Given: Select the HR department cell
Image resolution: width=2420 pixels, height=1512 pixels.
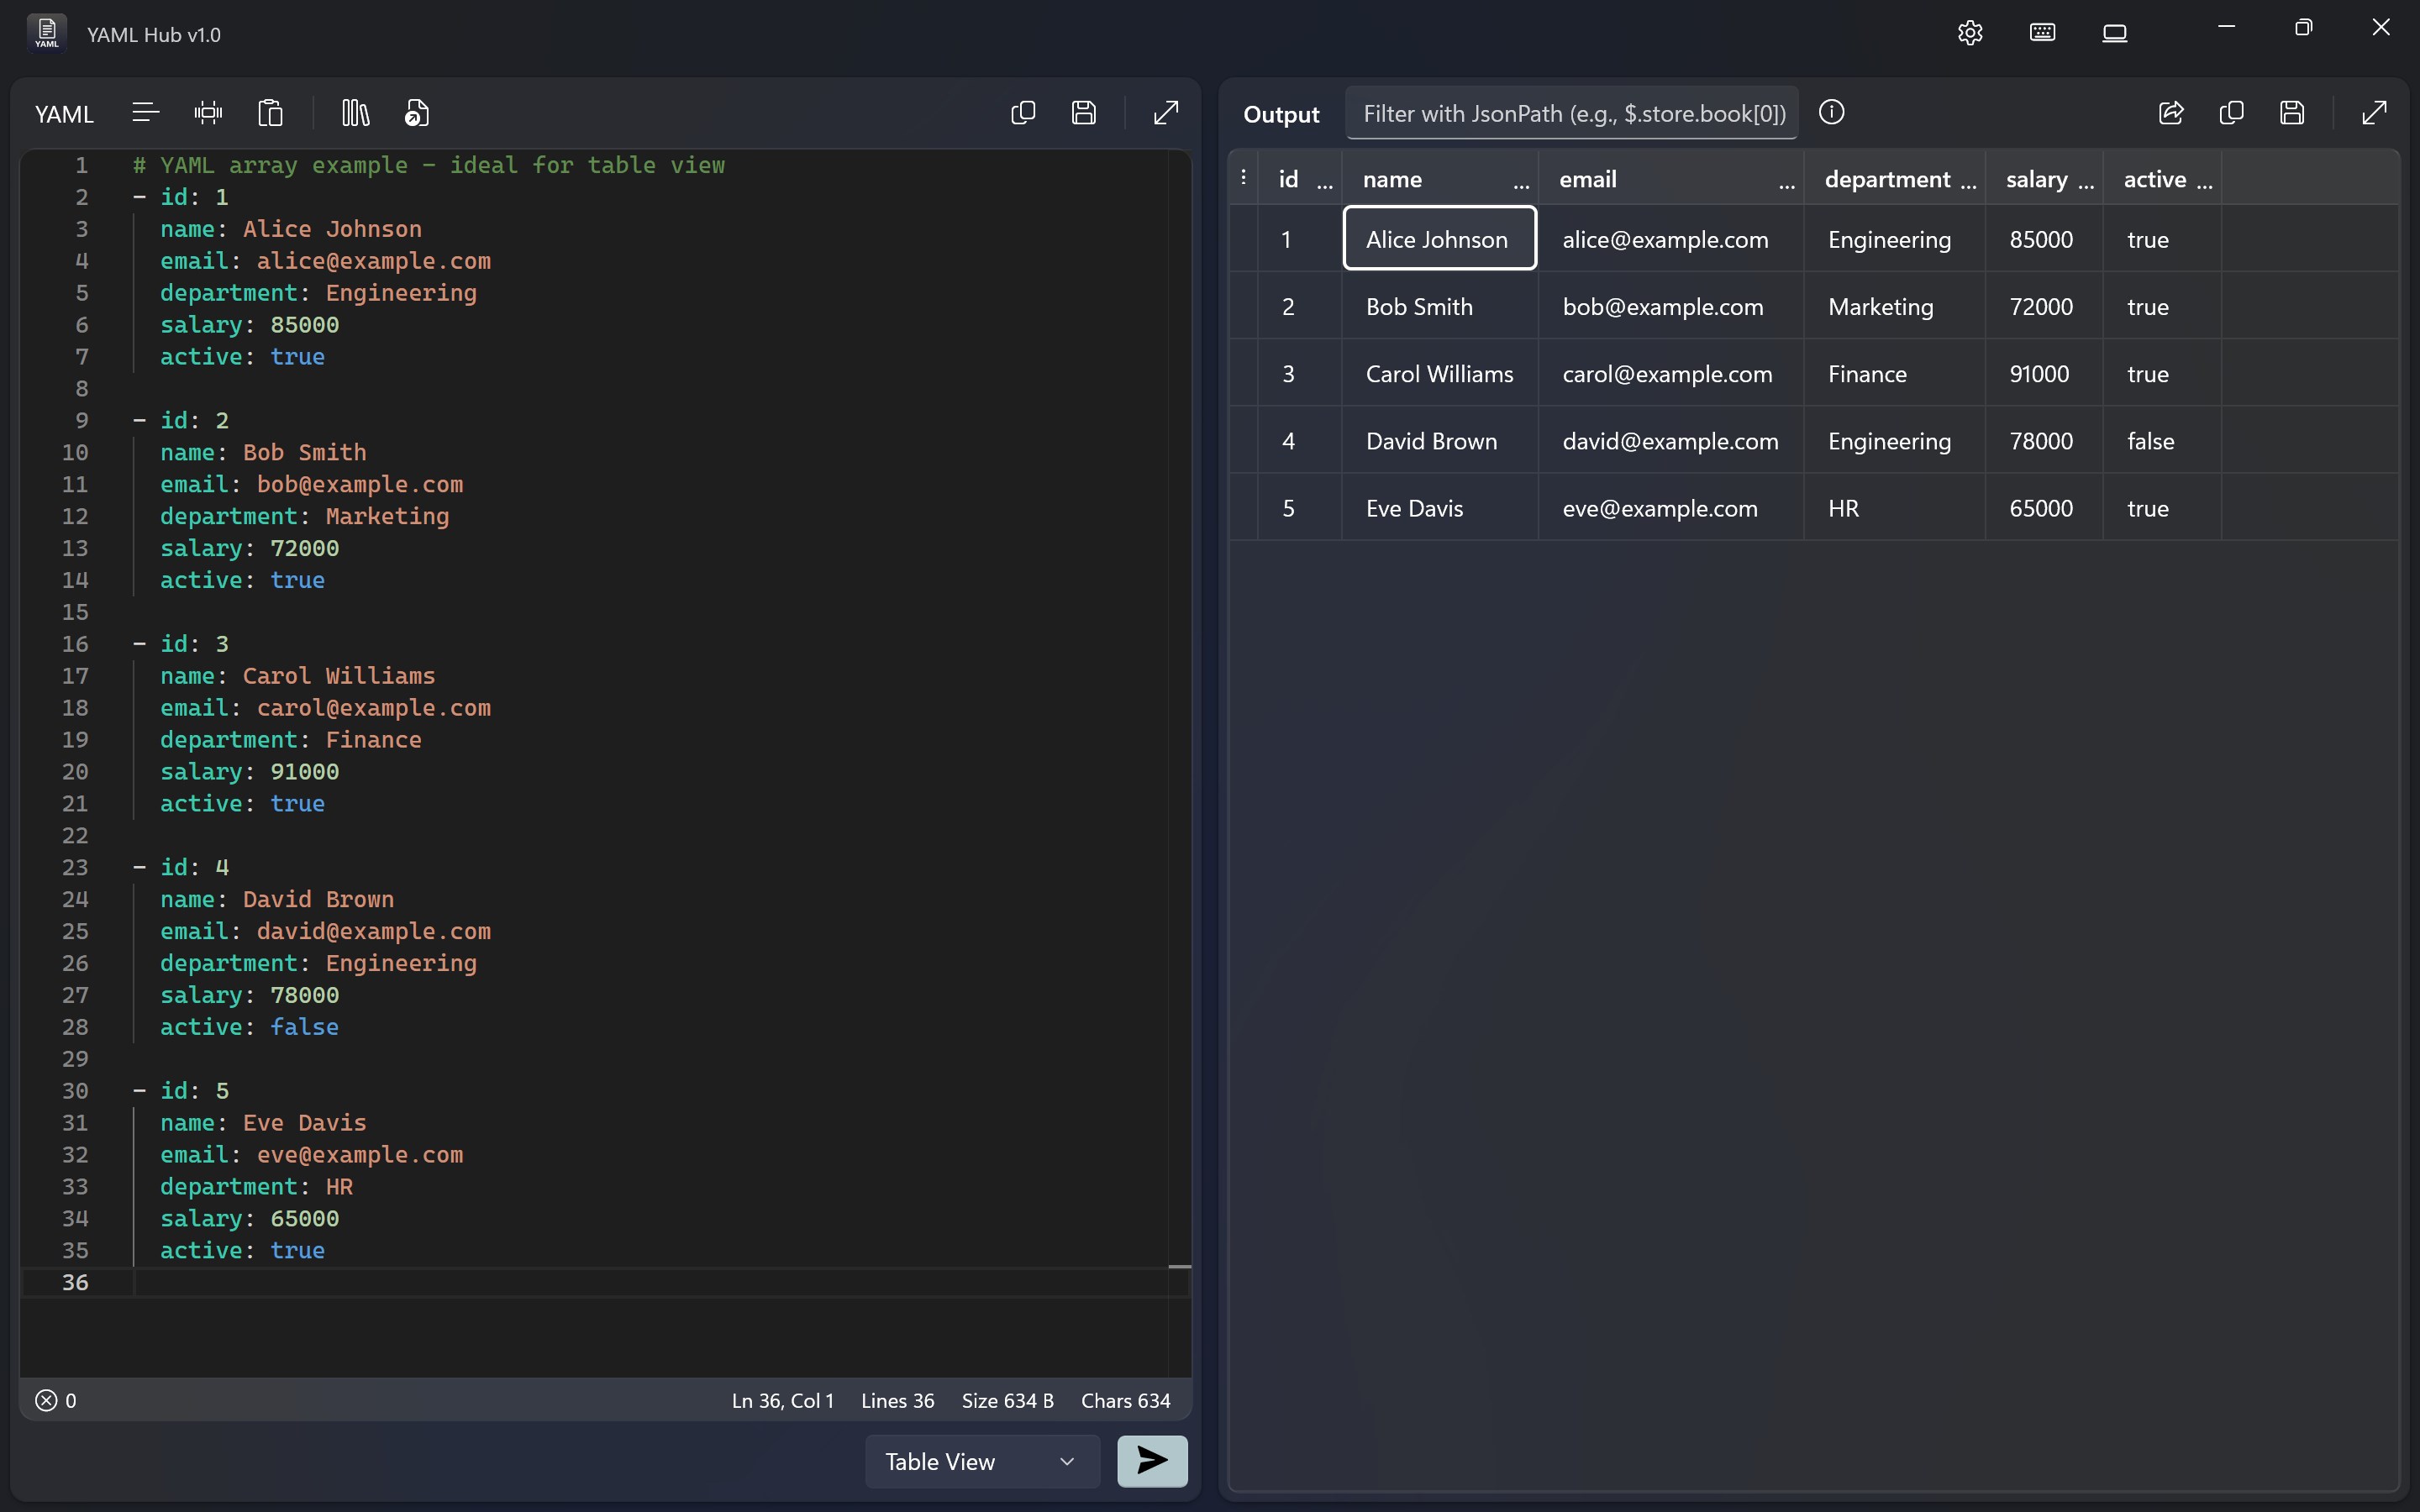Looking at the screenshot, I should coord(1894,507).
